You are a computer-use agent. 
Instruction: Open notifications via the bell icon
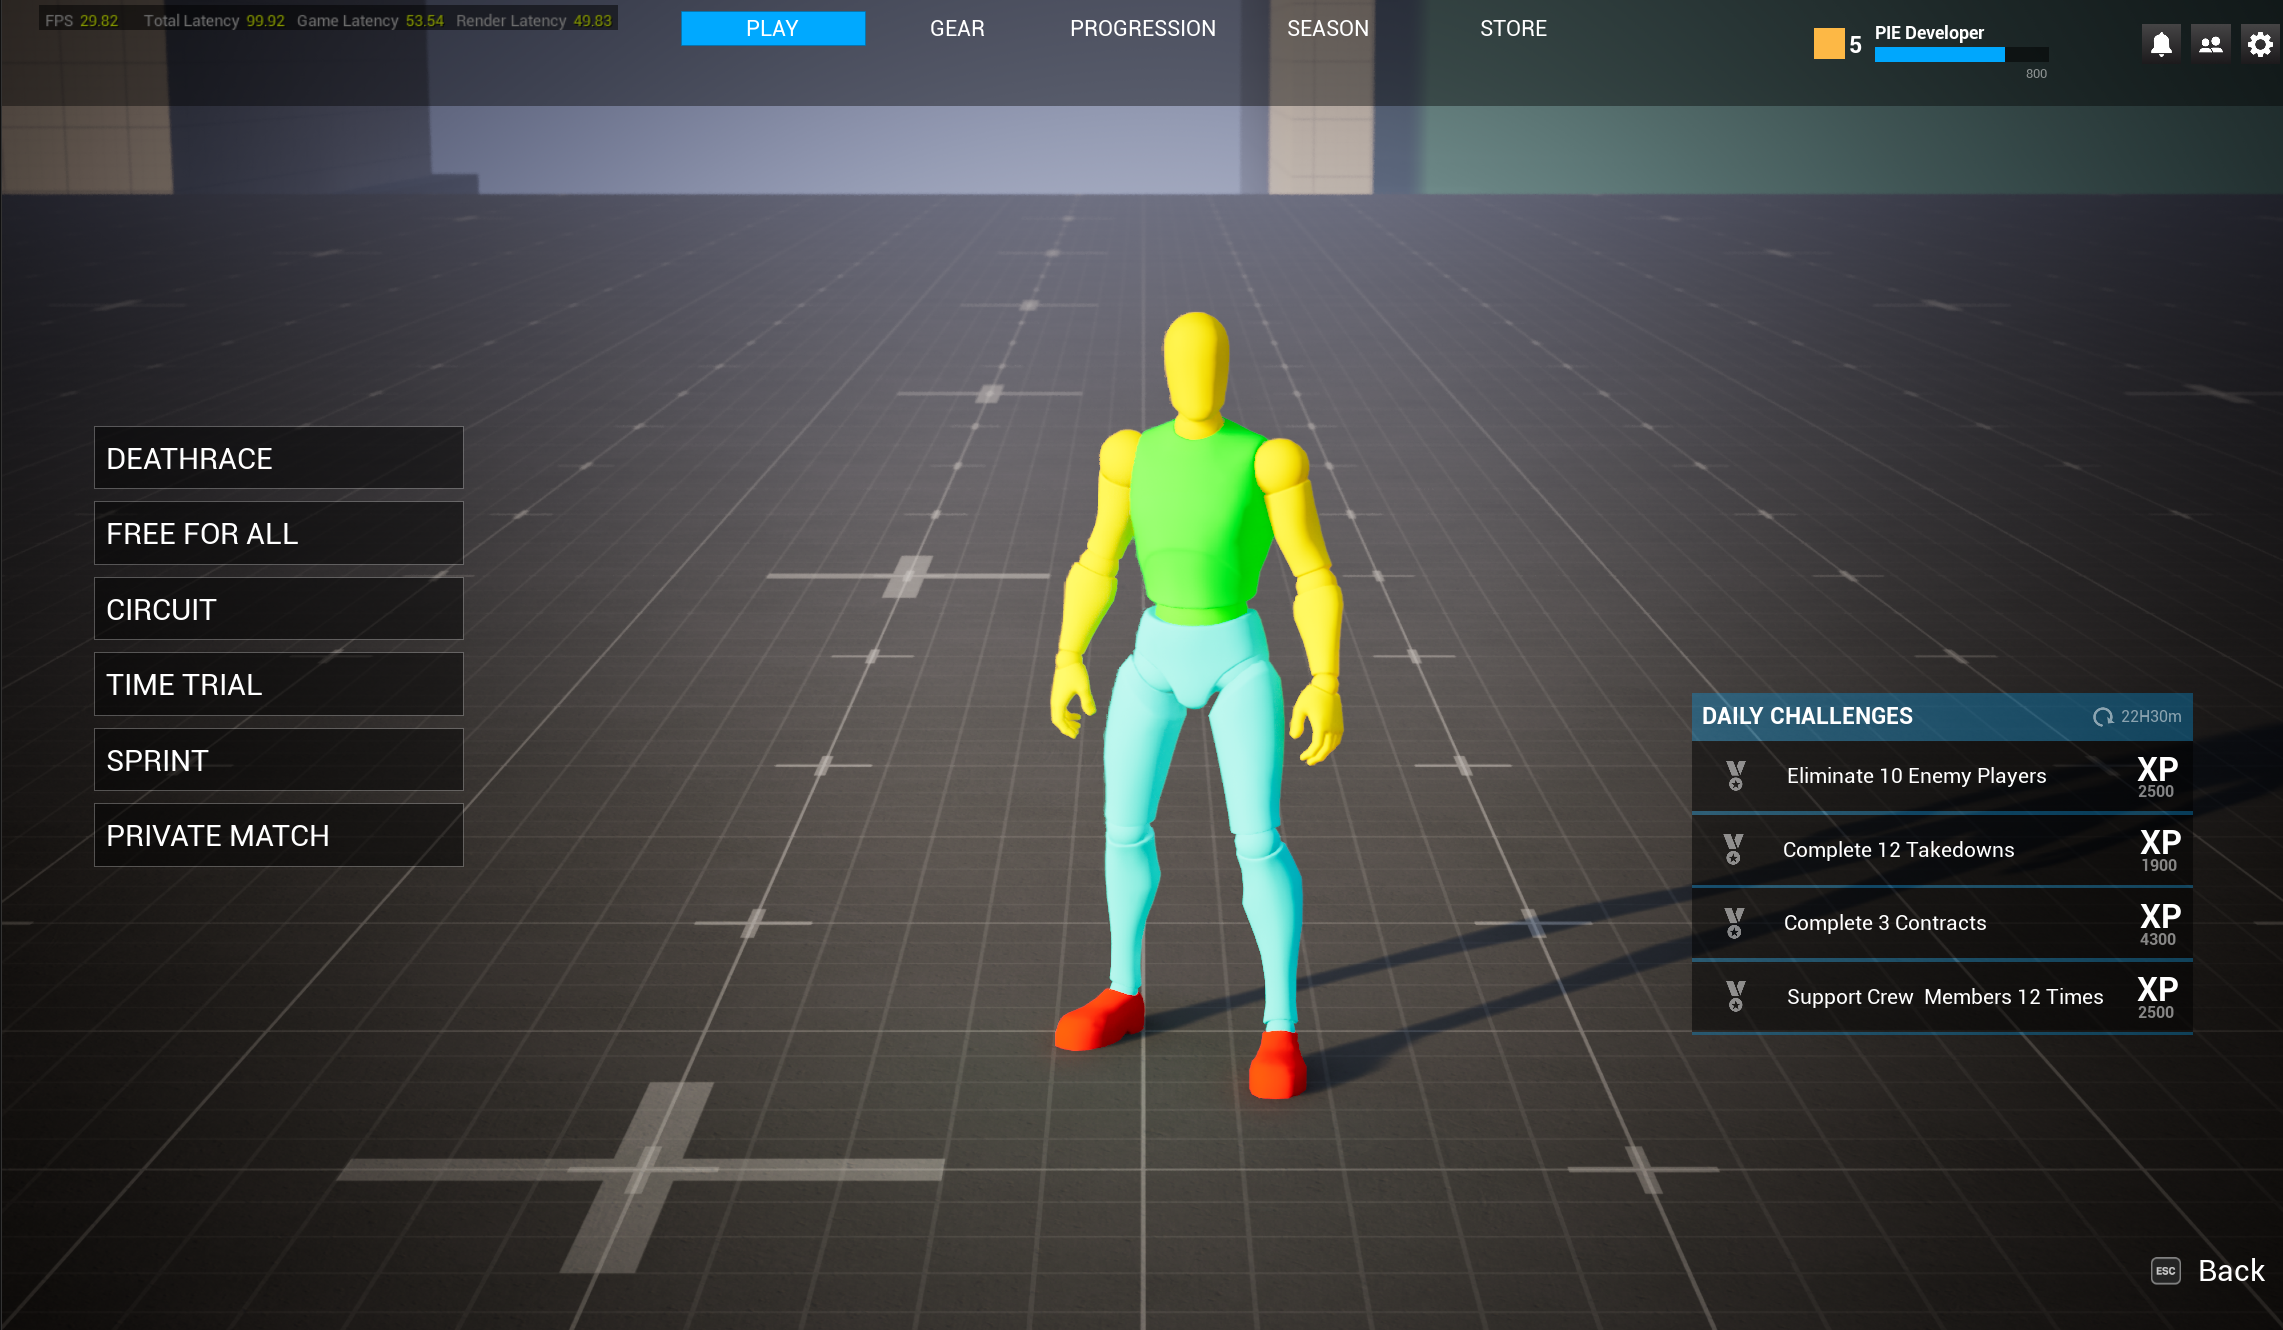click(2160, 42)
